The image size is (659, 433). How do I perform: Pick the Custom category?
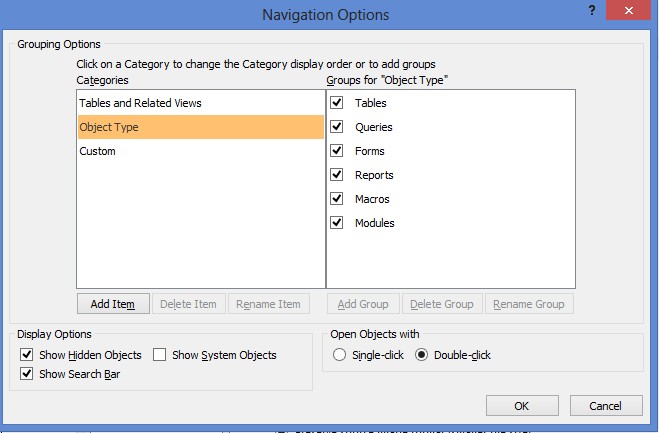pos(98,151)
